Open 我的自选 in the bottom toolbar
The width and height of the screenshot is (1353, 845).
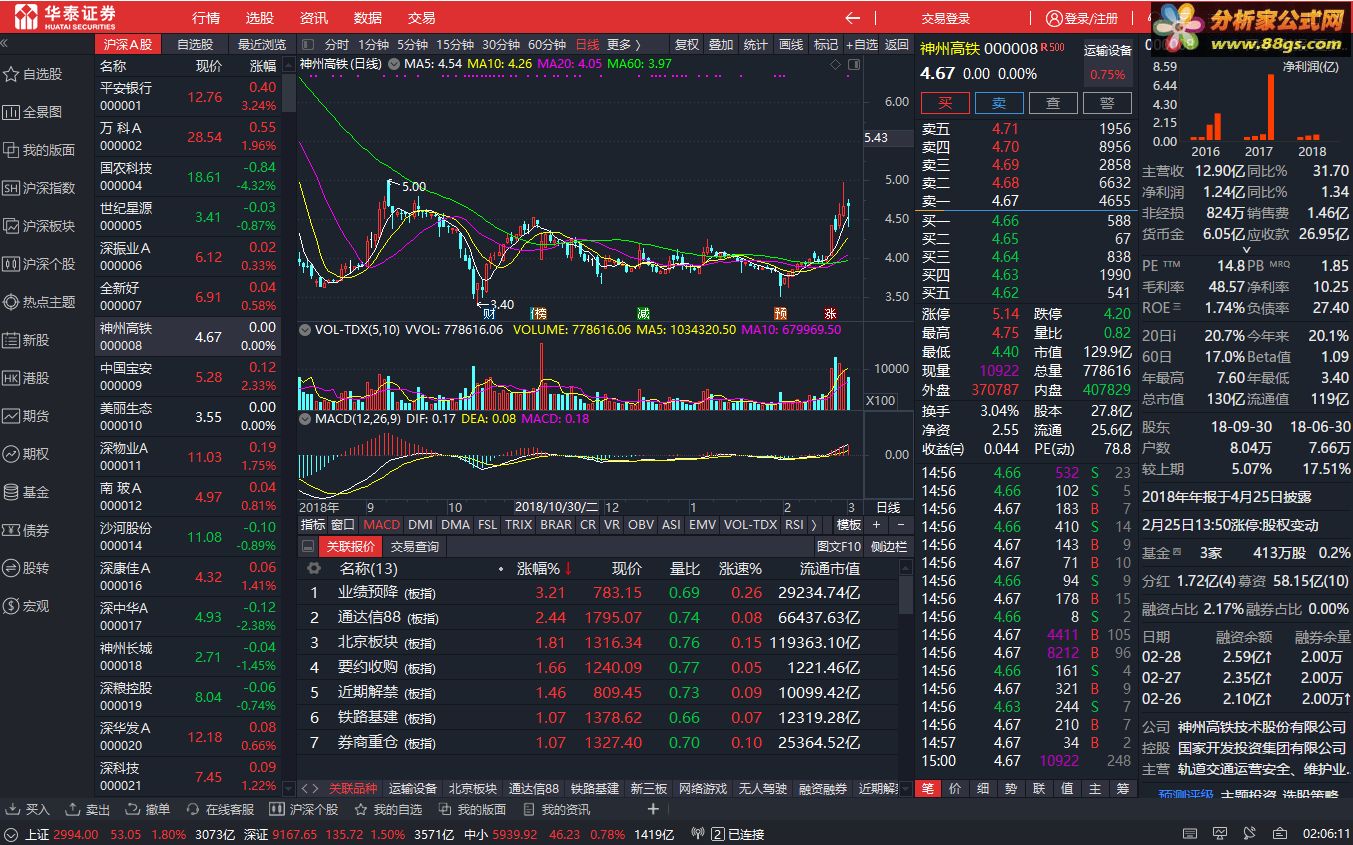click(387, 809)
